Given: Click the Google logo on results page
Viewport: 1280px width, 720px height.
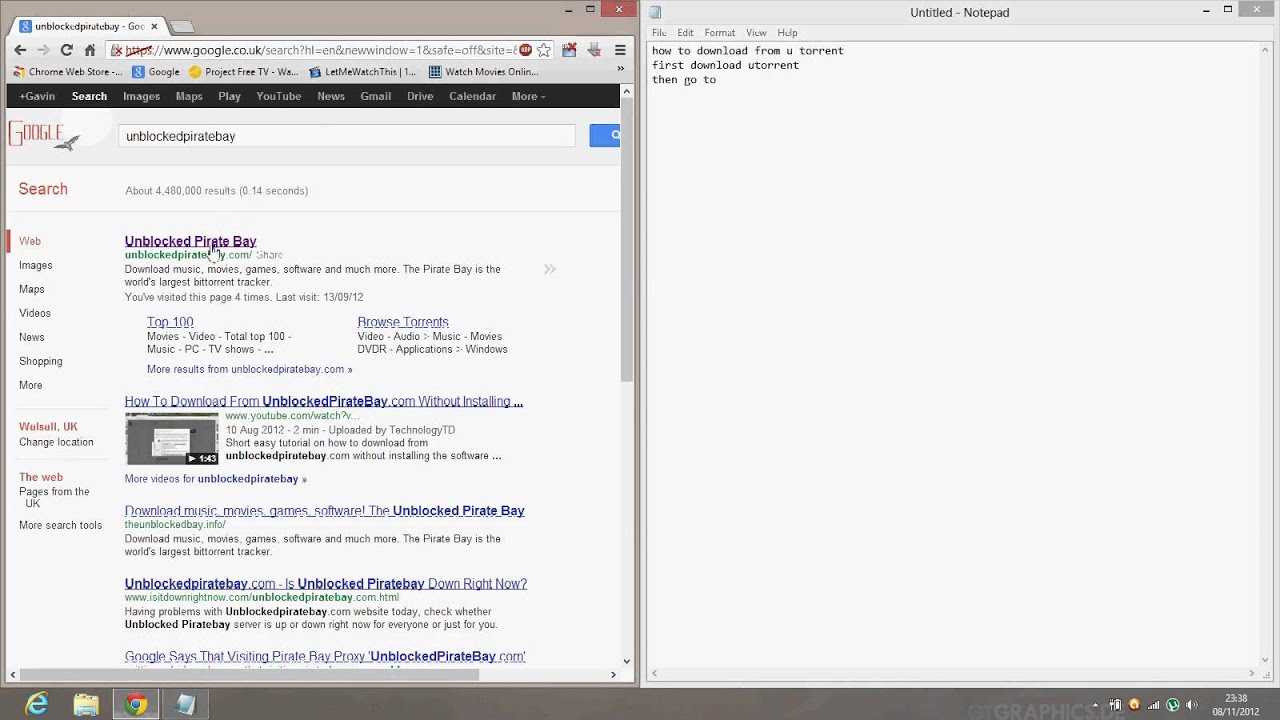Looking at the screenshot, I should (x=44, y=136).
